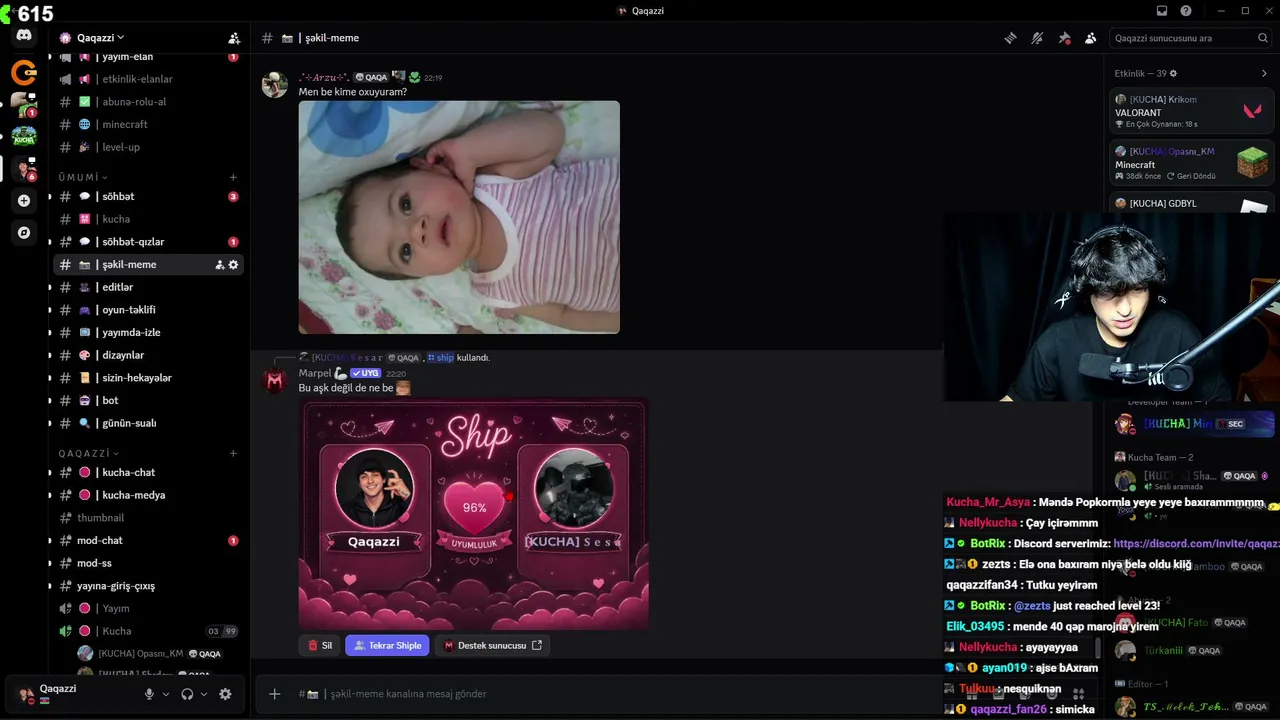
Task: Join the Yayım voice channel
Action: coord(148,608)
